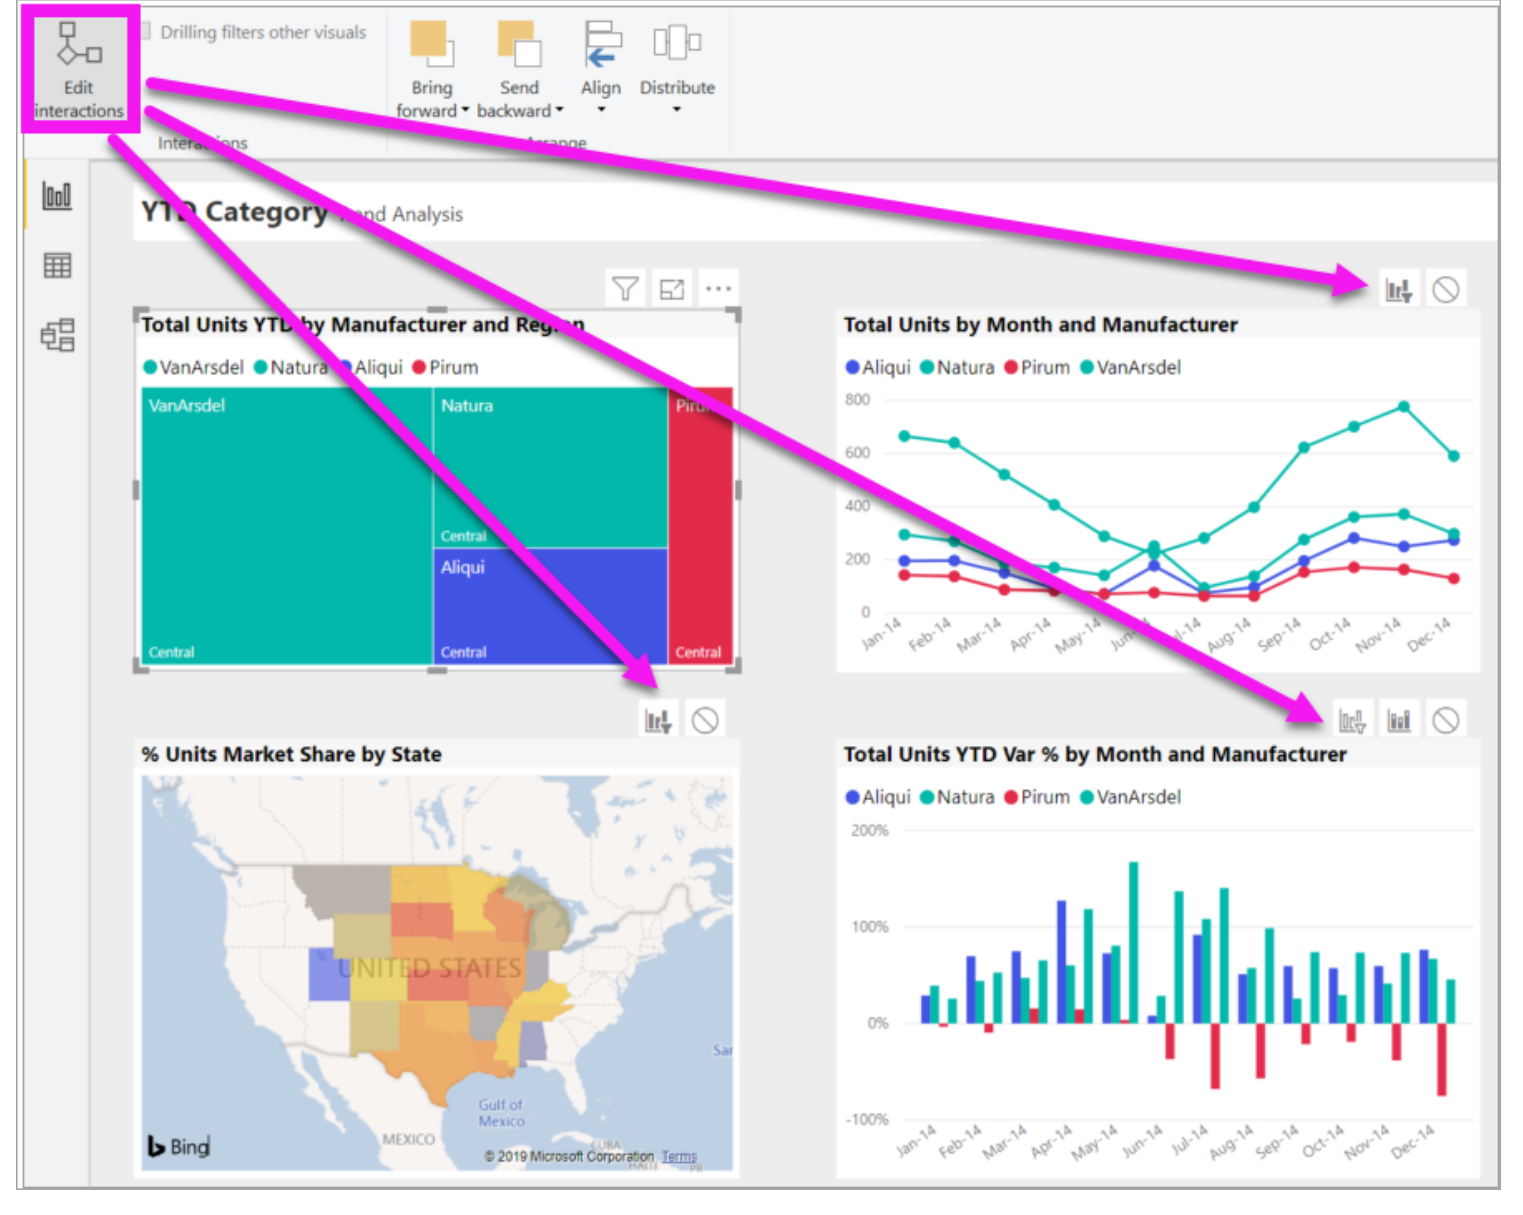
Task: Enable the Drilling filters other visuals checkbox
Action: coord(145,31)
